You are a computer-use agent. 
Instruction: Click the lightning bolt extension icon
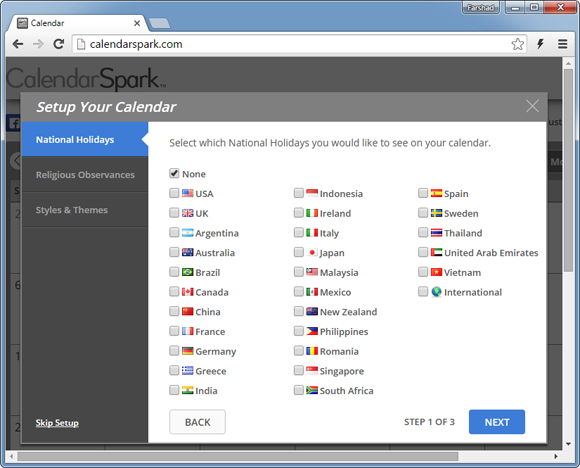point(540,44)
